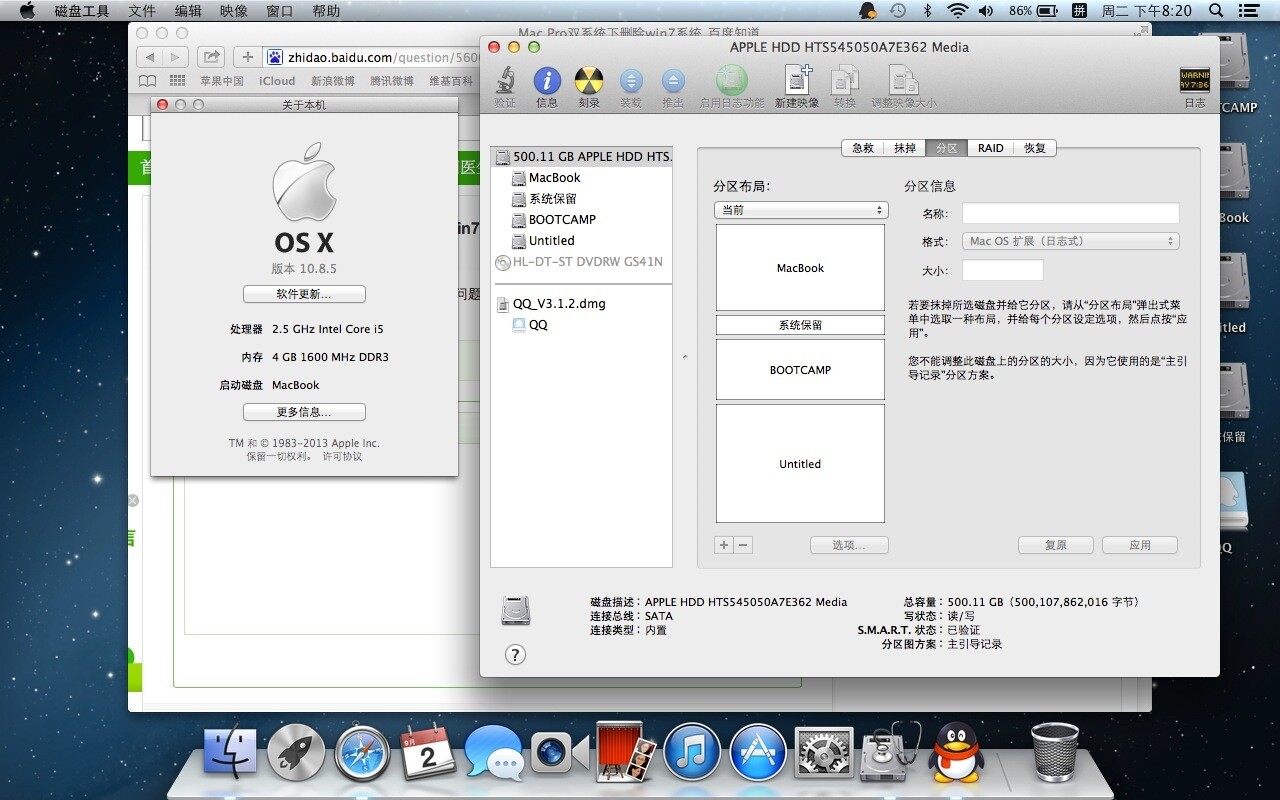Click the partition name (名称) field

click(1071, 213)
